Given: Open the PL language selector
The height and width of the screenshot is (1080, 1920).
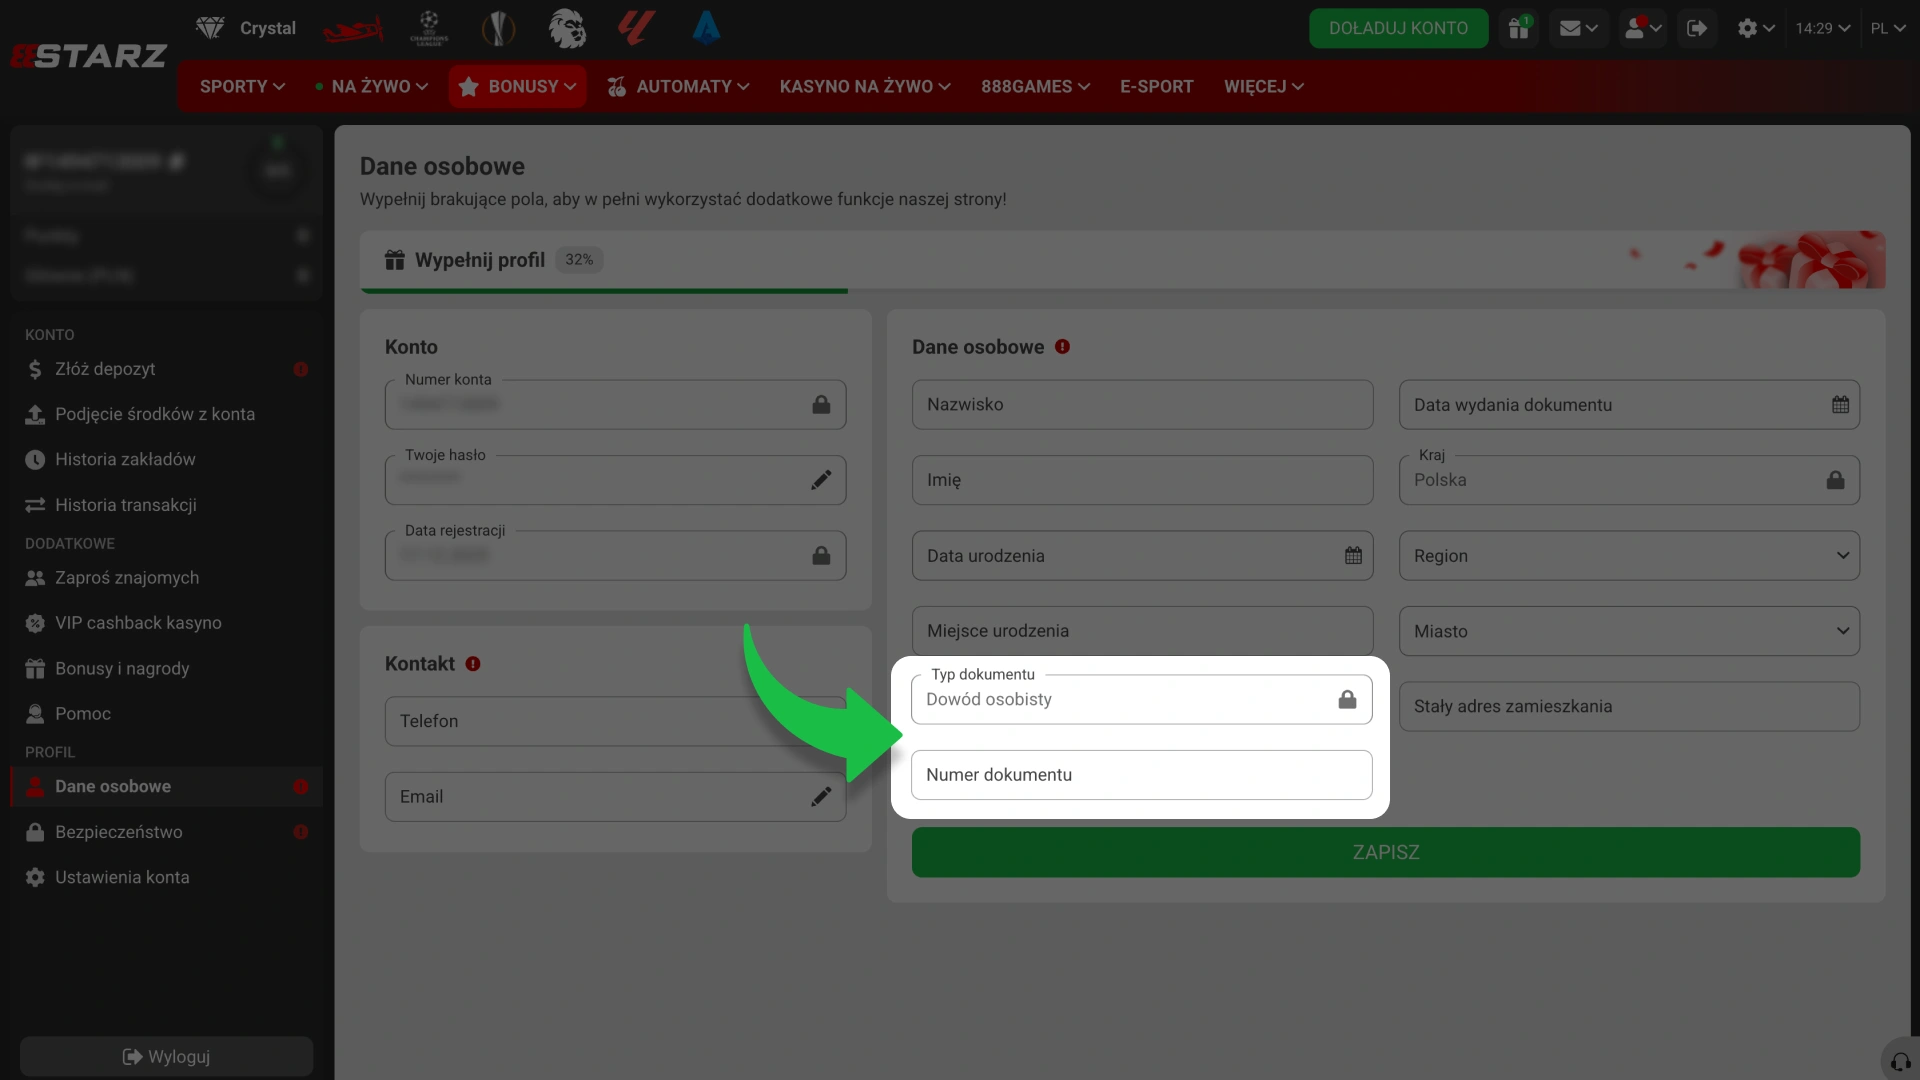Looking at the screenshot, I should click(1887, 28).
